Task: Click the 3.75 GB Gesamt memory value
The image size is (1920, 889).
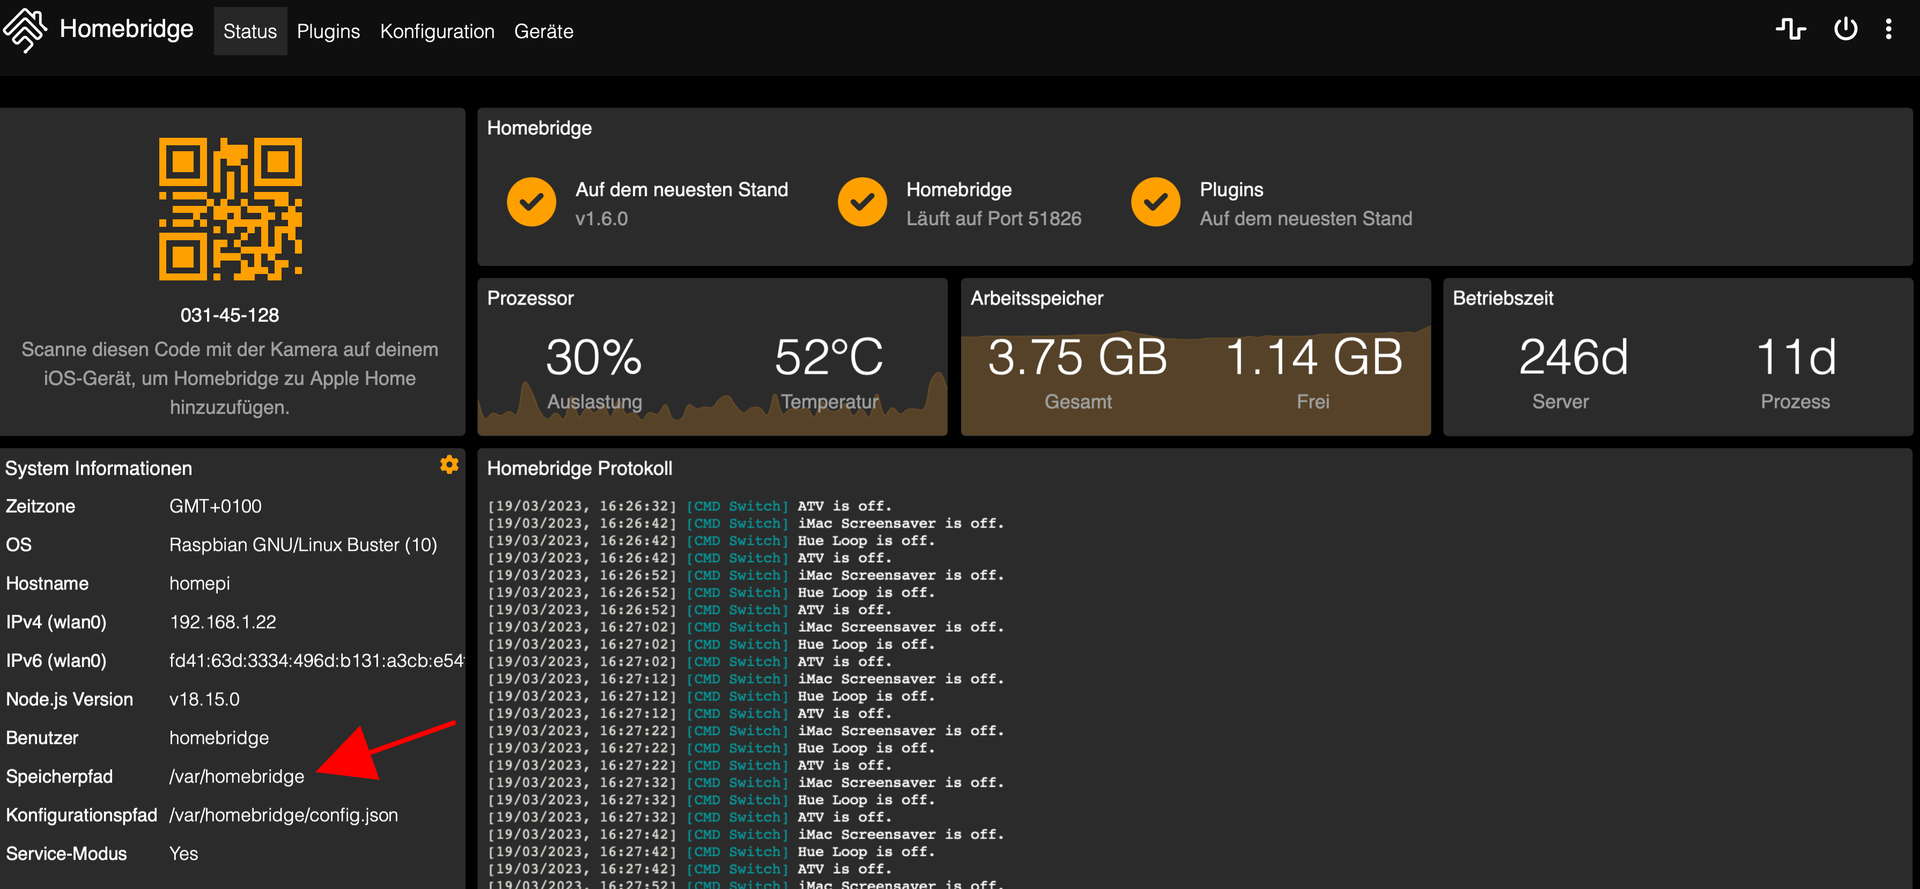Action: coord(1078,357)
